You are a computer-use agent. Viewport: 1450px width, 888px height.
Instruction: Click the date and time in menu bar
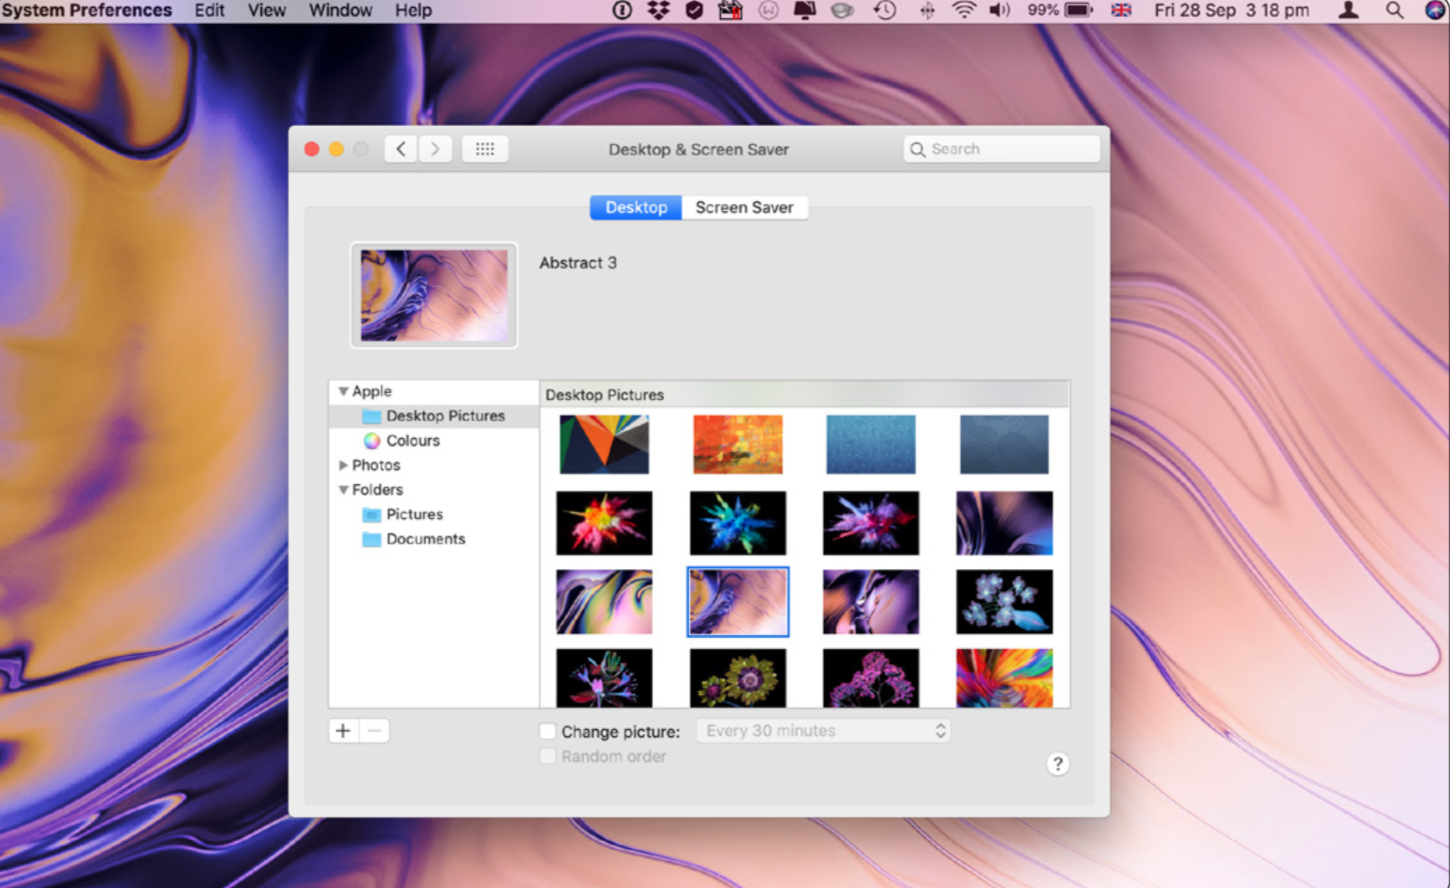(x=1231, y=10)
